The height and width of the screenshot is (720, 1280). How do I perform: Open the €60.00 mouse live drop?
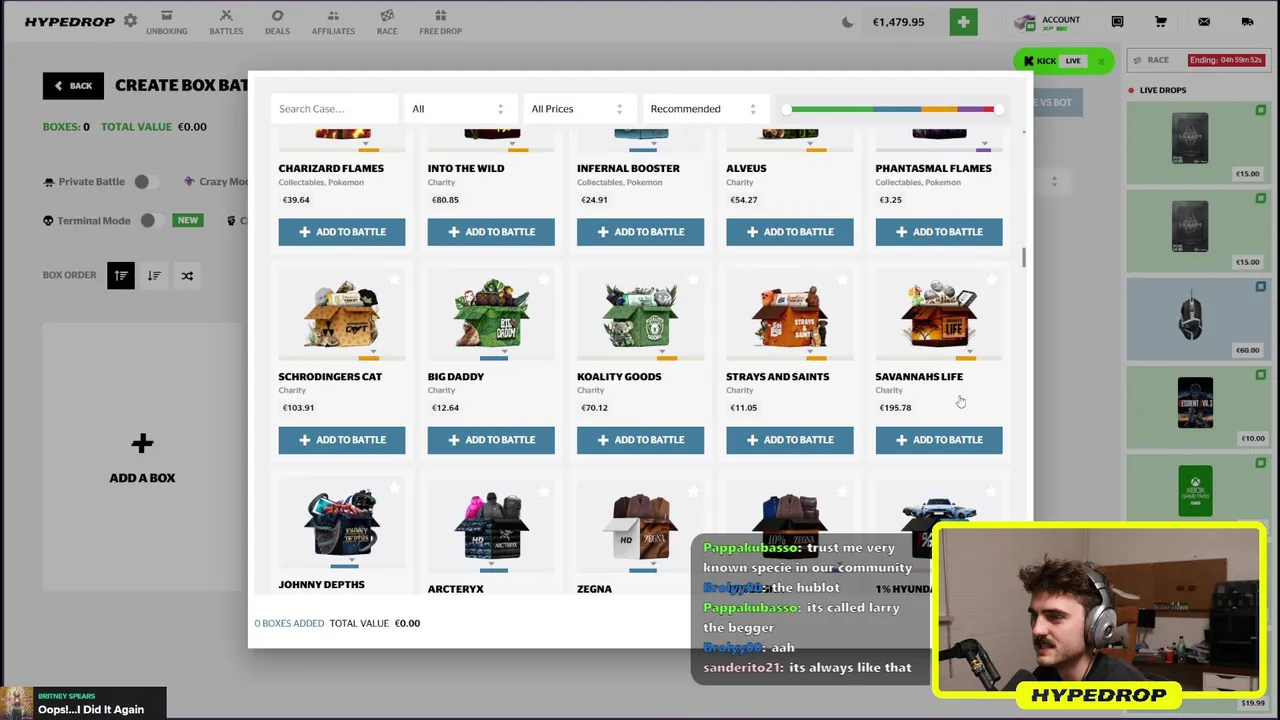pyautogui.click(x=1198, y=319)
